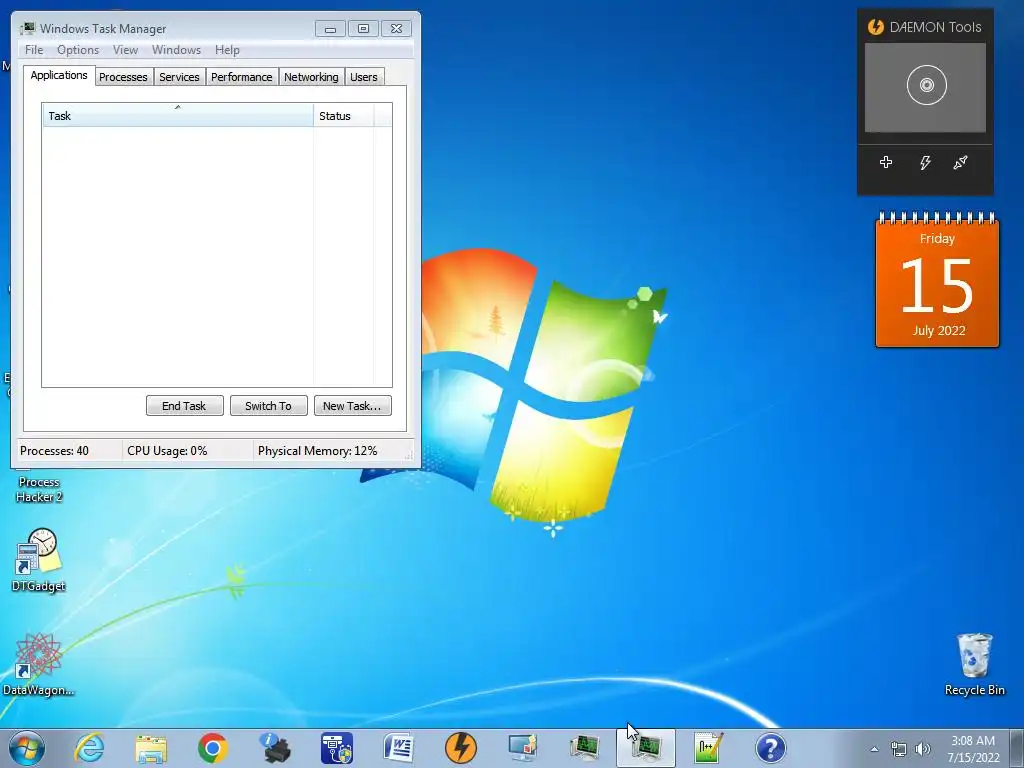Screen dimensions: 1024x768
Task: Open the network status tray icon
Action: tap(899, 749)
